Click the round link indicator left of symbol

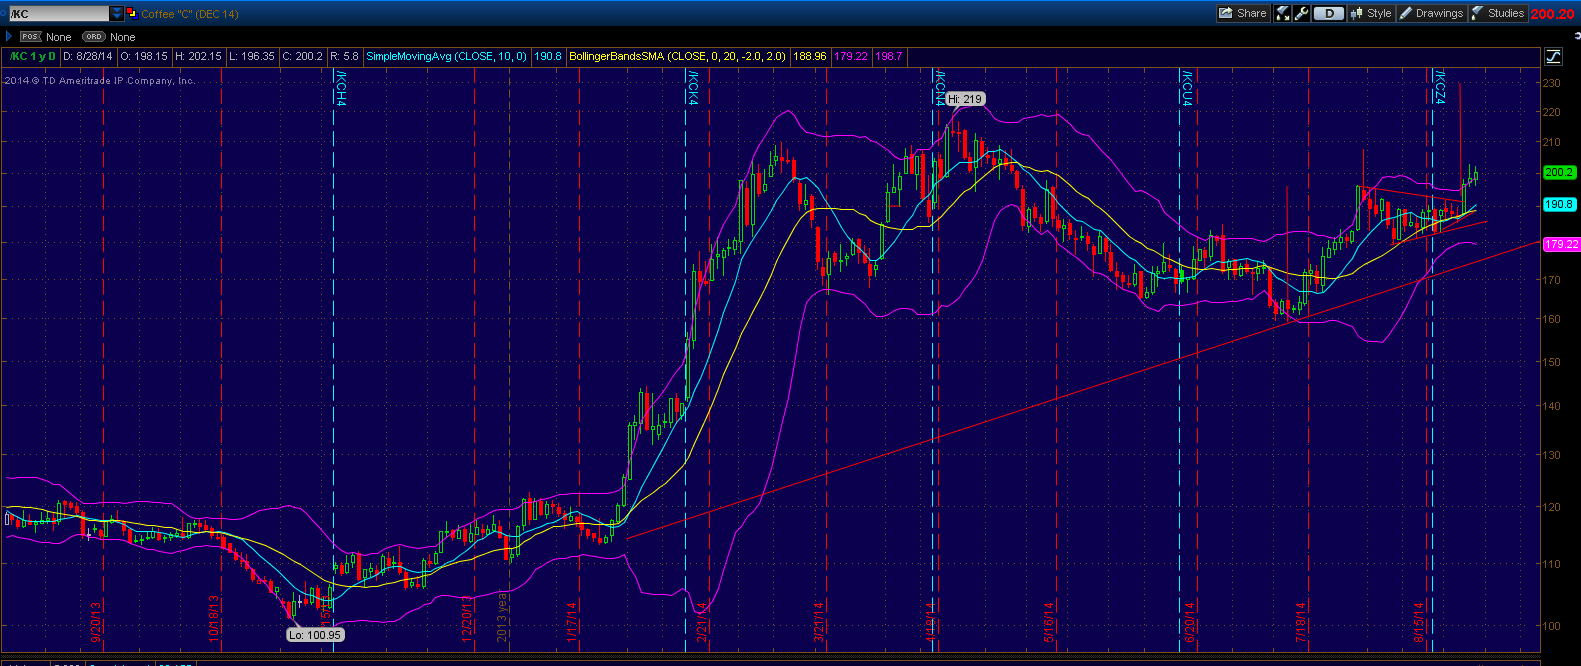pos(4,14)
